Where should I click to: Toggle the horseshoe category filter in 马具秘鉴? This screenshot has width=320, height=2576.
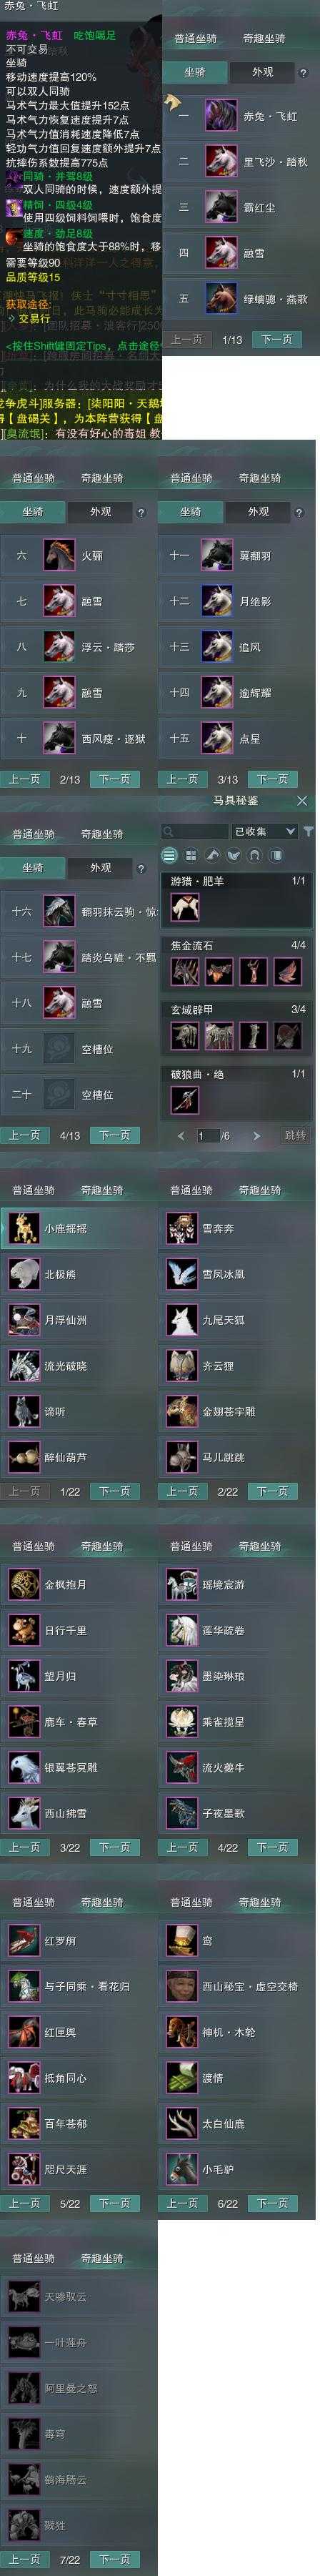pos(254,855)
